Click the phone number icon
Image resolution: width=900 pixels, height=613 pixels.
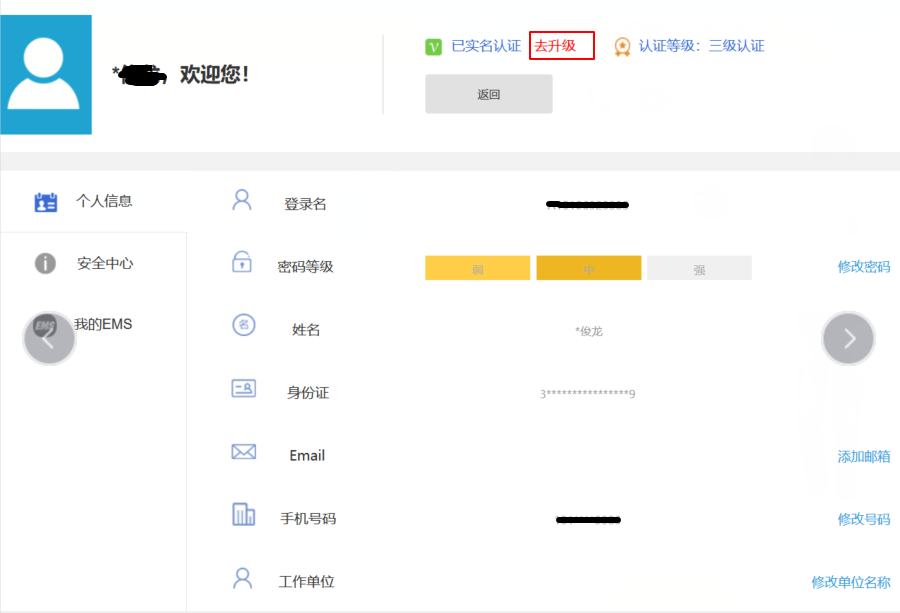tap(243, 515)
